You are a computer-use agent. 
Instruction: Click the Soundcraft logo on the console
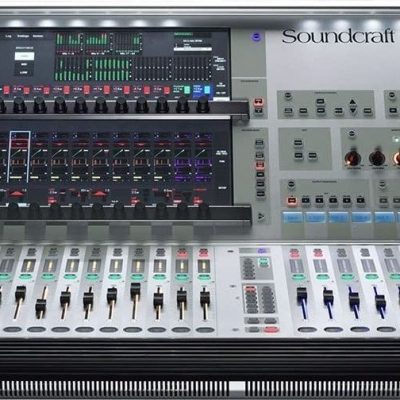pos(338,36)
